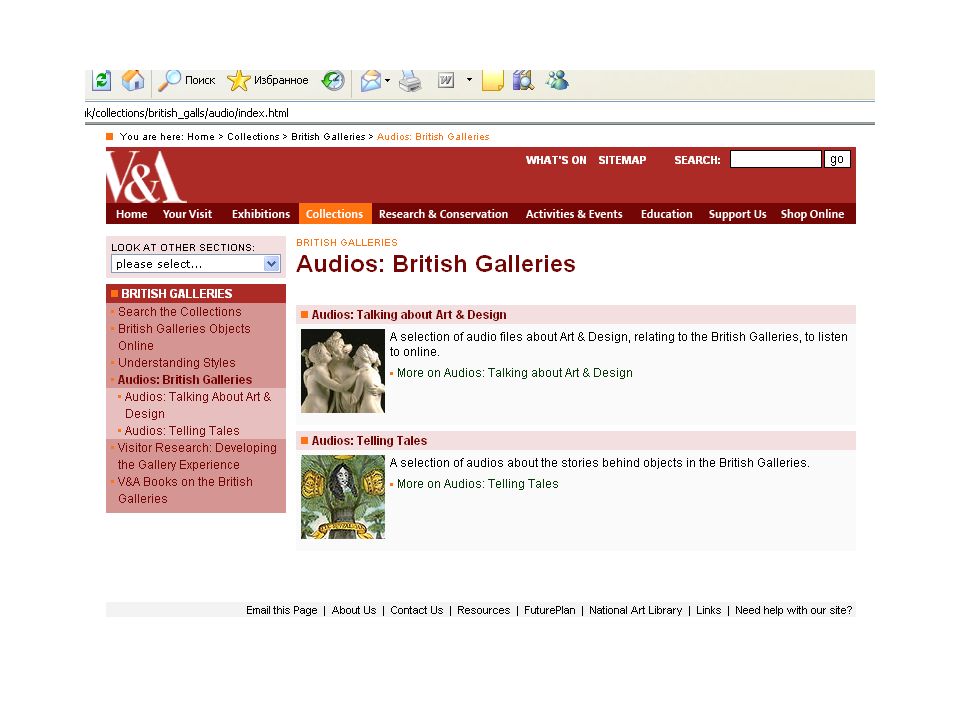The height and width of the screenshot is (720, 960).
Task: Click the Collections breadcrumb link
Action: [x=253, y=137]
